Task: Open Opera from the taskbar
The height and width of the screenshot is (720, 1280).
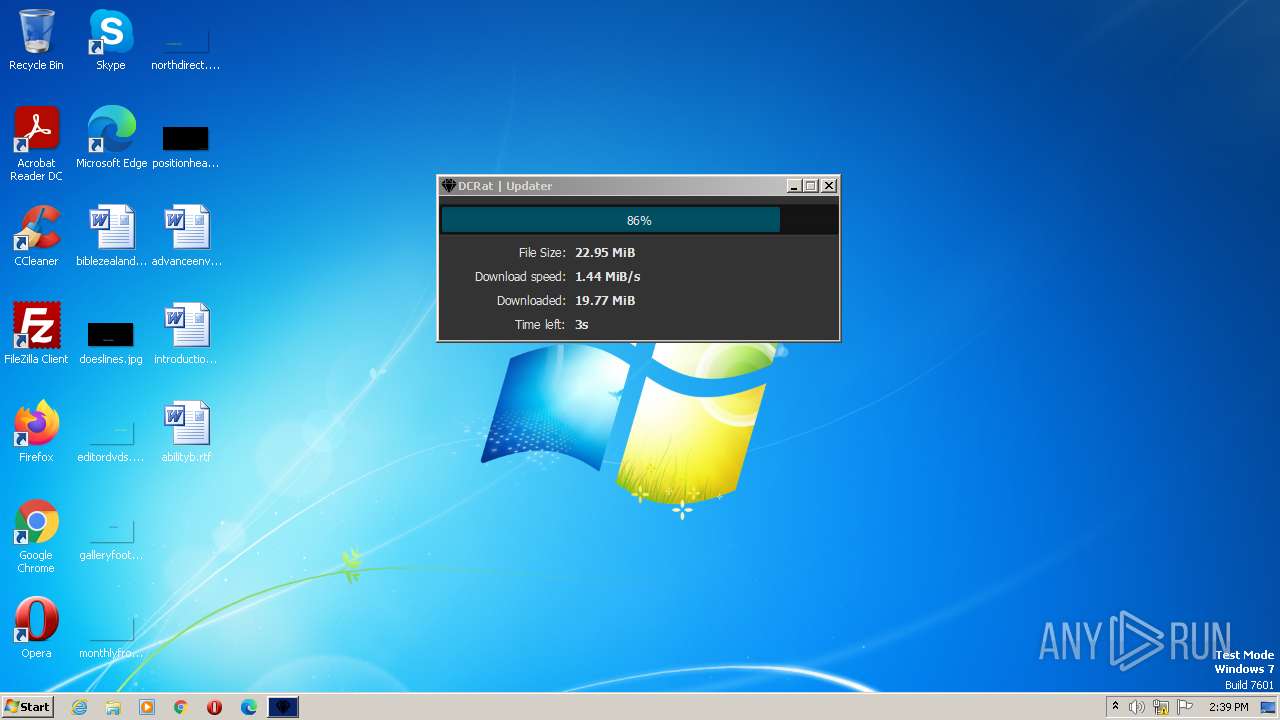Action: click(x=215, y=707)
